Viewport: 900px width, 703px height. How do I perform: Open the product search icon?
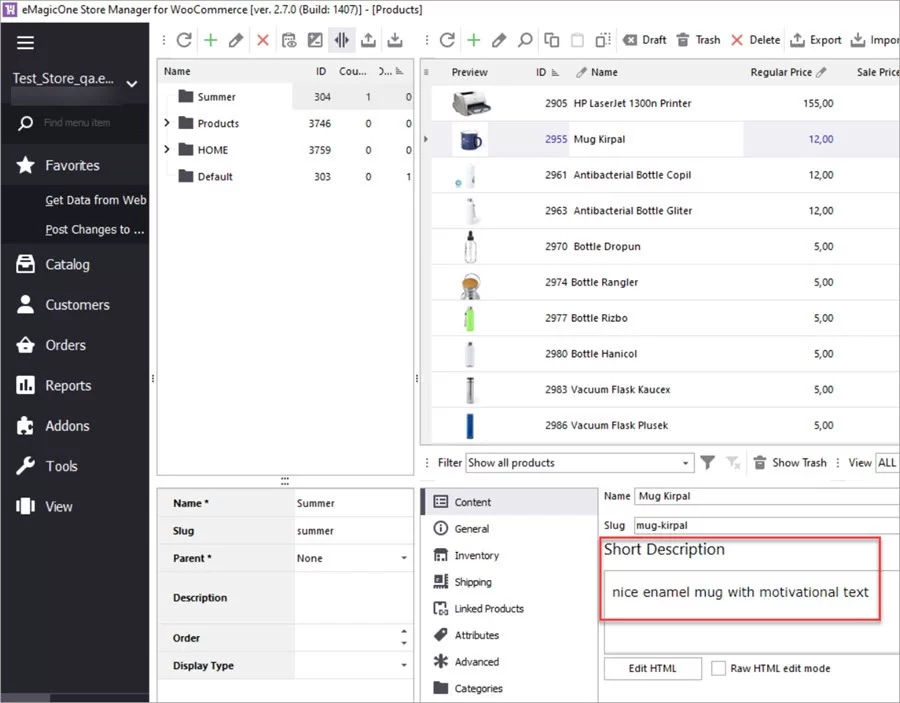point(524,40)
